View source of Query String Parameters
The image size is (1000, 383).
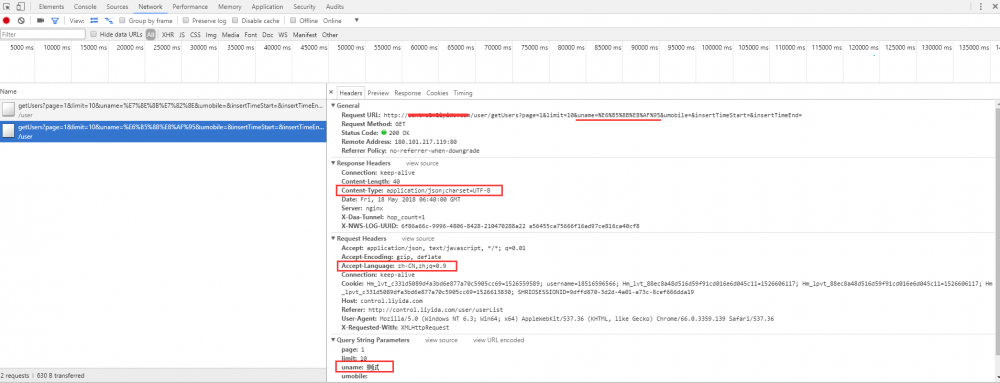pyautogui.click(x=441, y=340)
